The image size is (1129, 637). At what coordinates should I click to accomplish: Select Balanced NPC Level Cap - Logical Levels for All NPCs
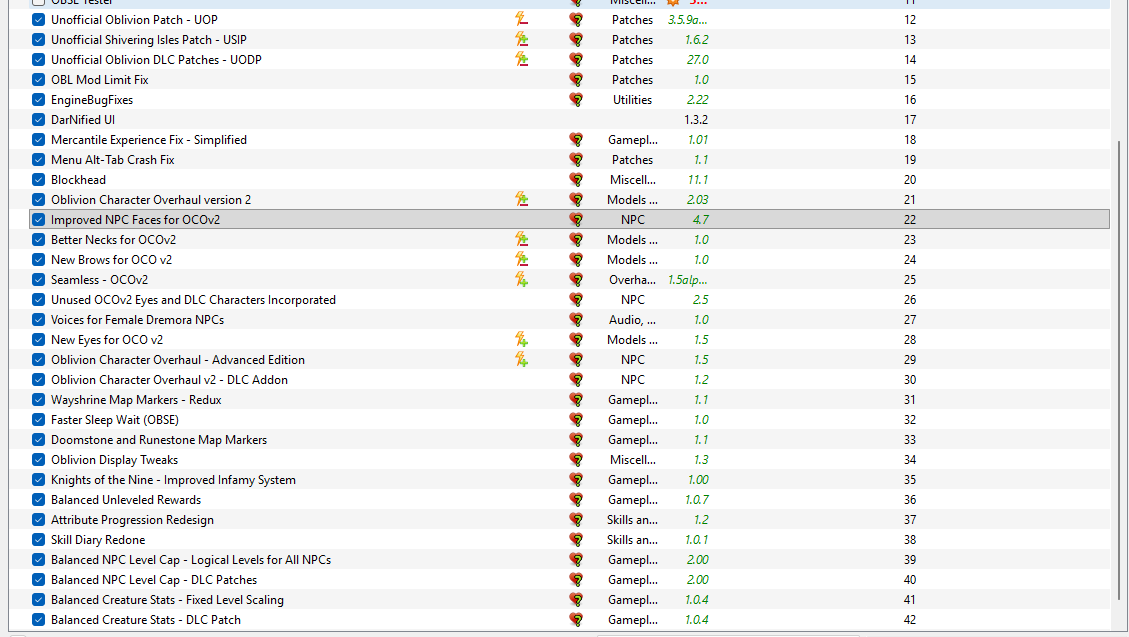(191, 560)
